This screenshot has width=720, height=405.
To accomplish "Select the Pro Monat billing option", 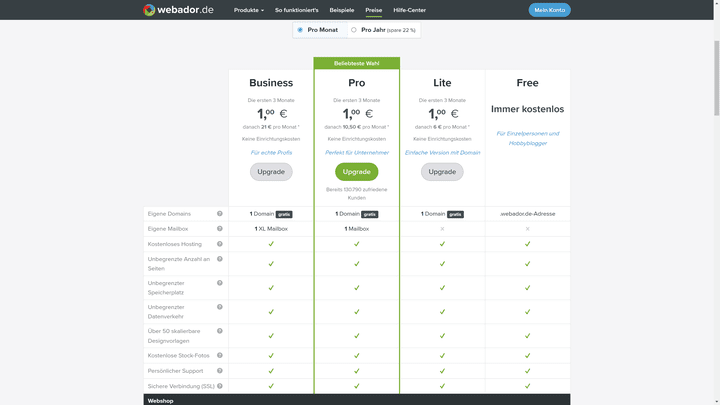I will [x=300, y=30].
